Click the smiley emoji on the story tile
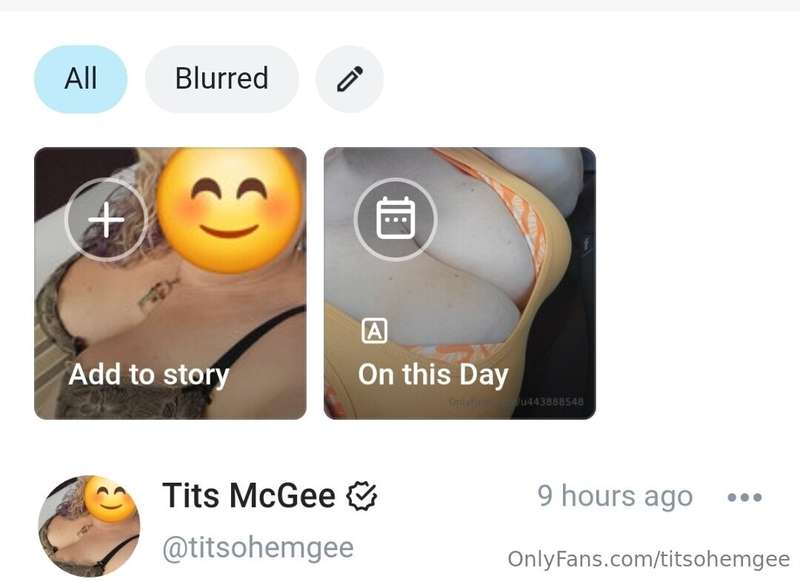This screenshot has width=800, height=581. [x=230, y=210]
